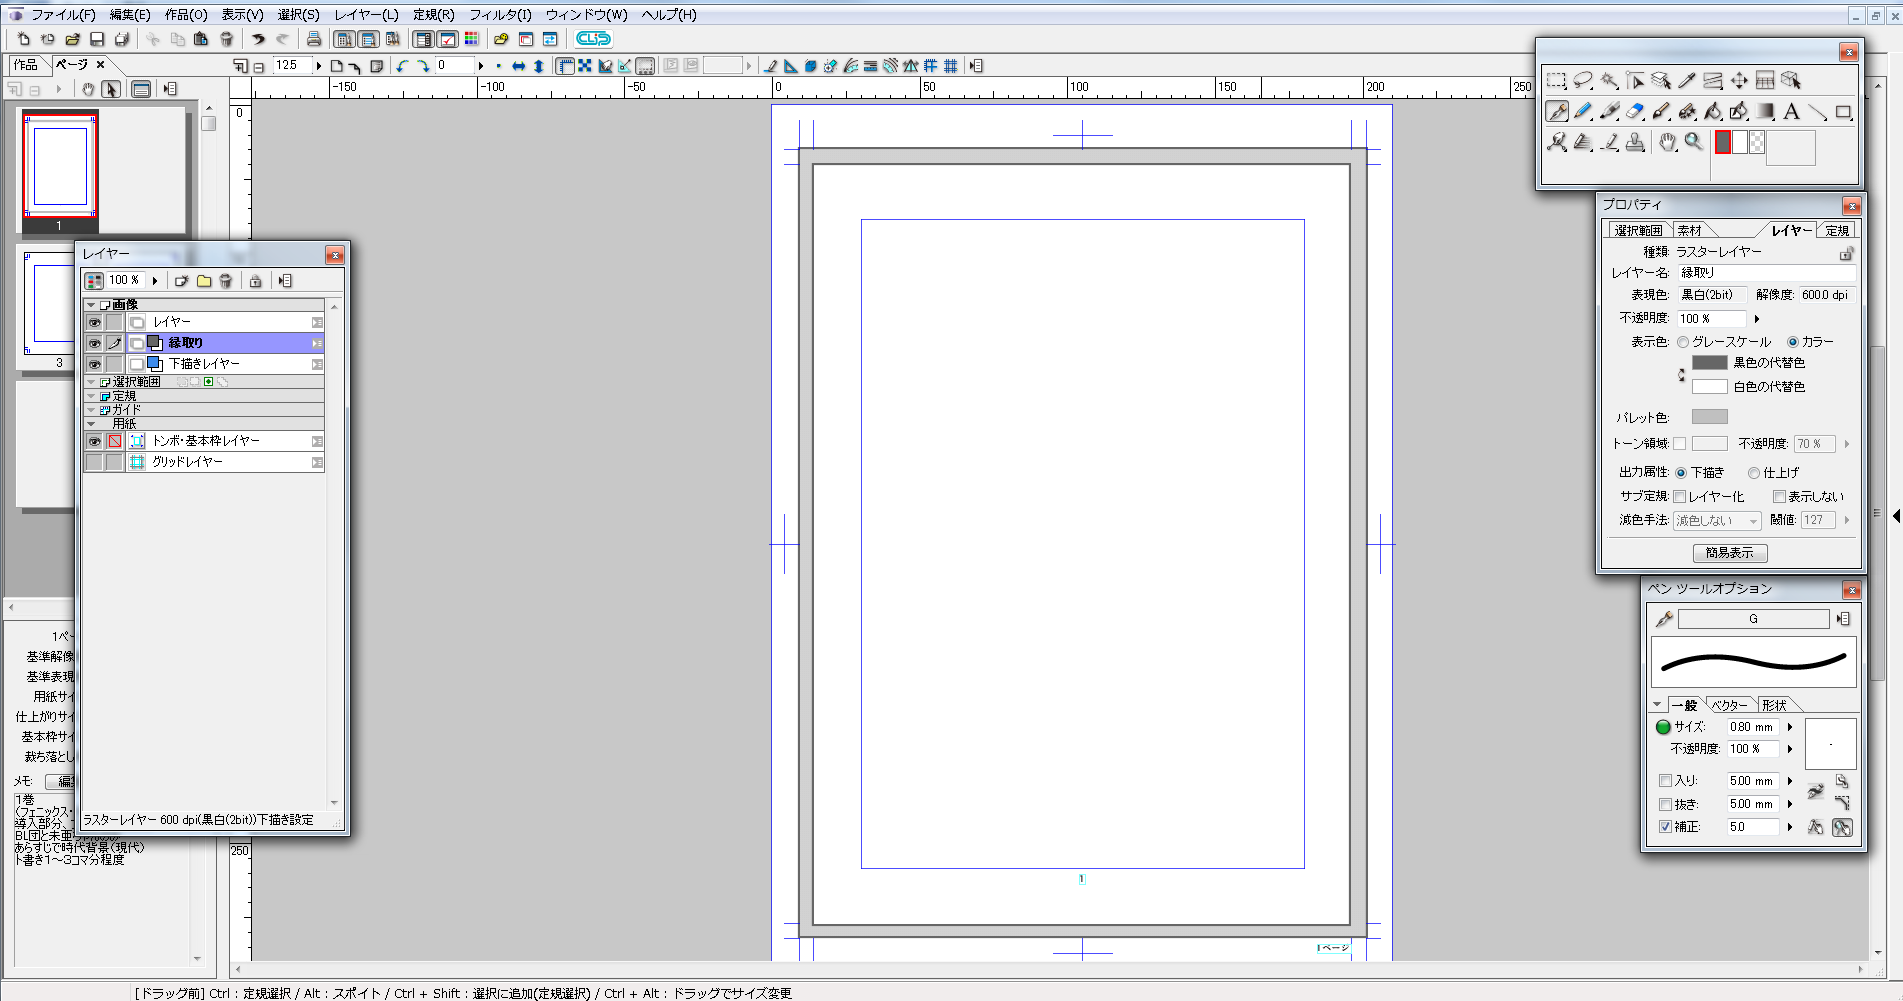Viewport: 1903px width, 1001px height.
Task: Click new folder icon in Layer panel
Action: click(204, 281)
